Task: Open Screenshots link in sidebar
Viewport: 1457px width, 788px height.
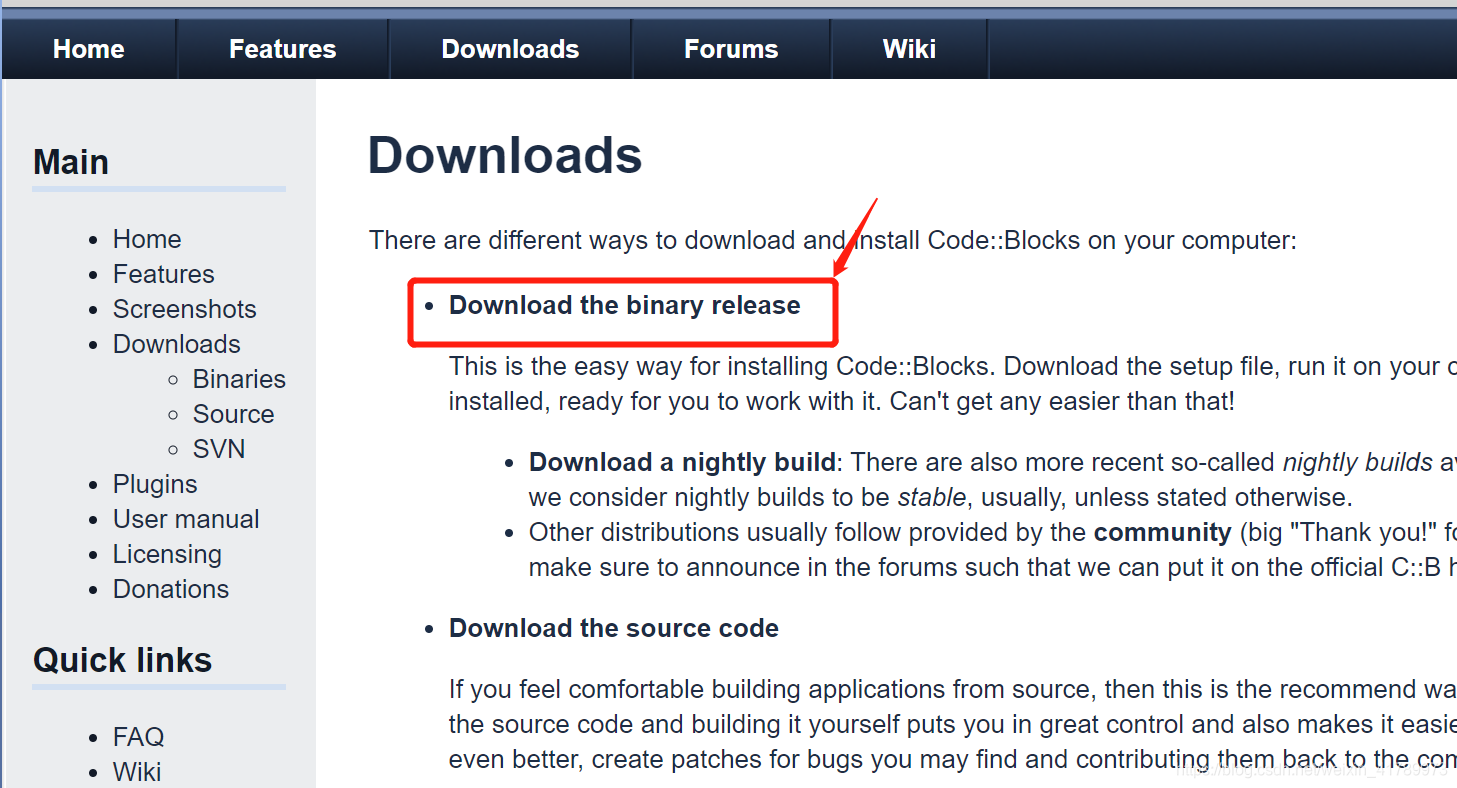Action: coord(185,309)
